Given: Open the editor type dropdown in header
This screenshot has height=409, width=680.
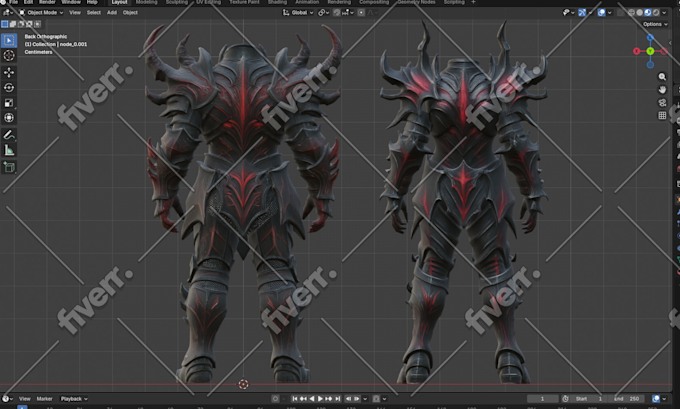Looking at the screenshot, I should [x=8, y=13].
